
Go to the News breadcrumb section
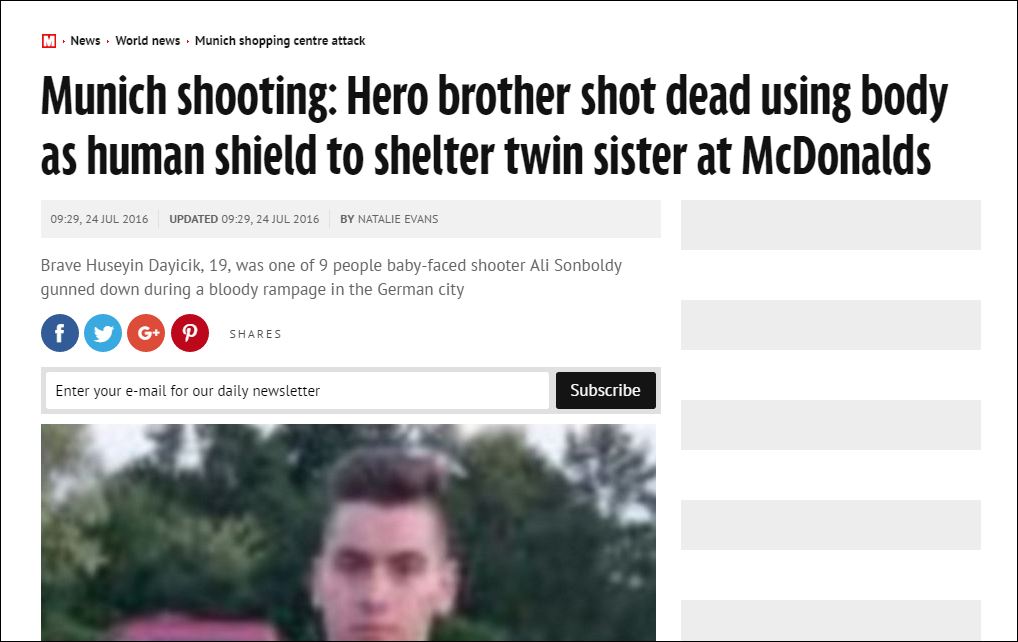(85, 41)
